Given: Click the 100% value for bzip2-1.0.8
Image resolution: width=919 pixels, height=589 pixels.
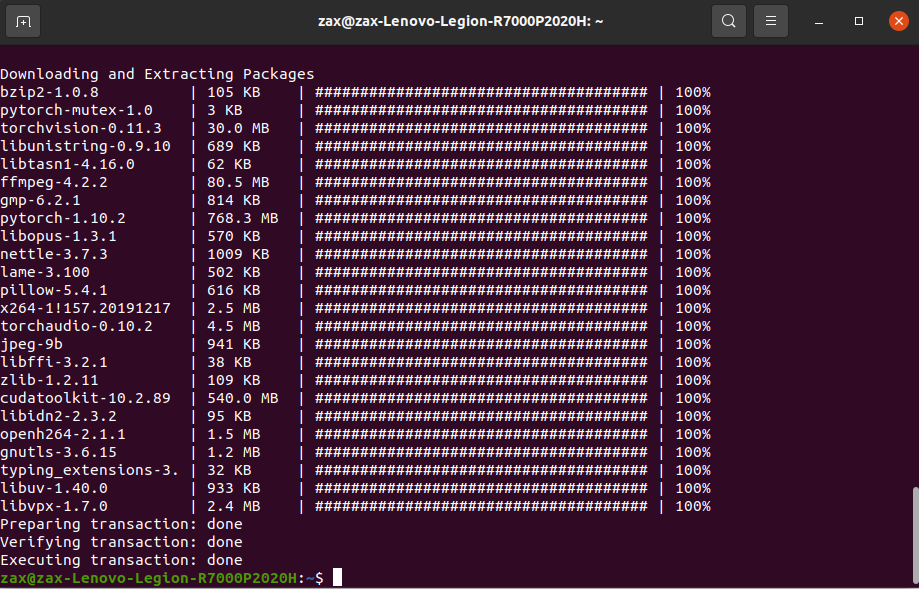Looking at the screenshot, I should click(x=693, y=93).
